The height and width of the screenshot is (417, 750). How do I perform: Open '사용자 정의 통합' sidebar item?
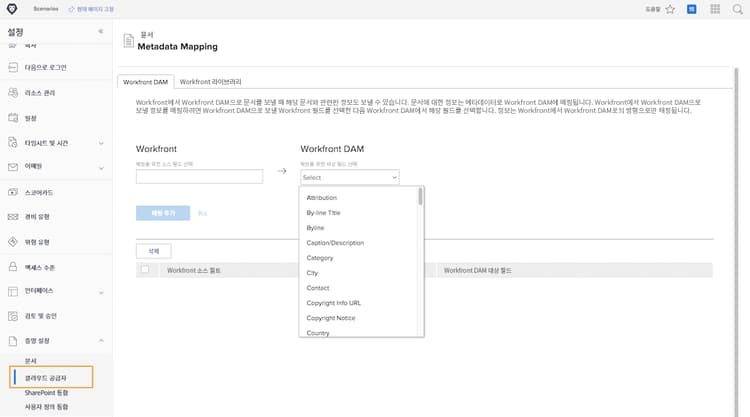tap(46, 407)
